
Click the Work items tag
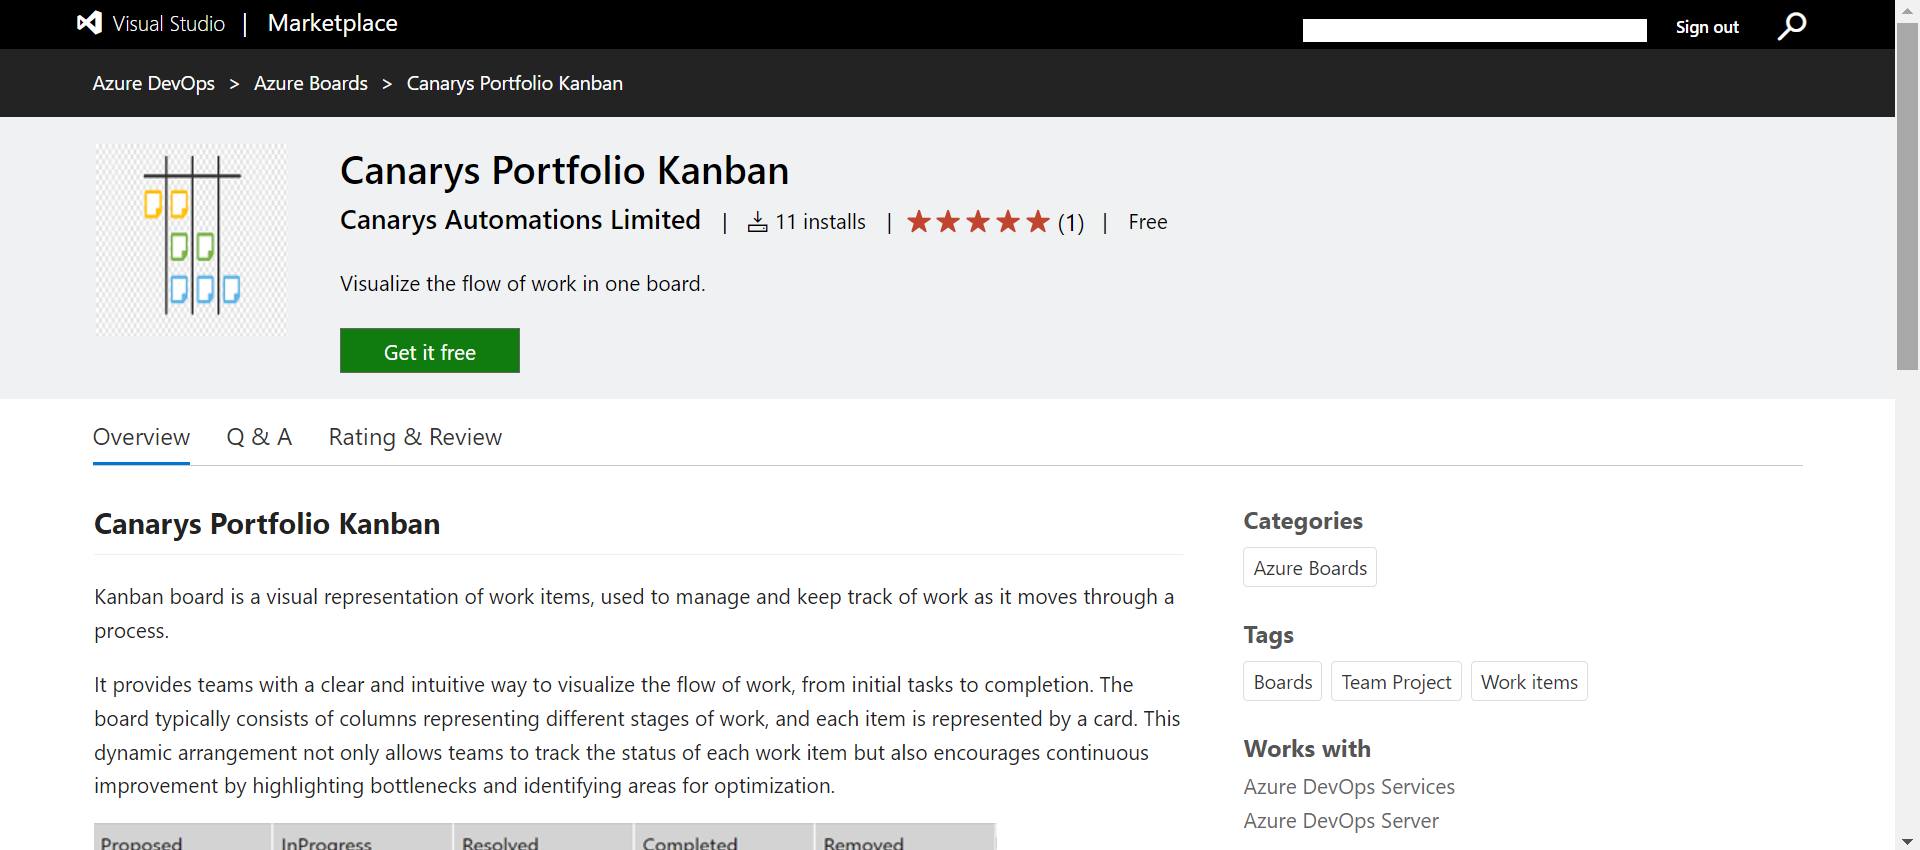[x=1529, y=682]
